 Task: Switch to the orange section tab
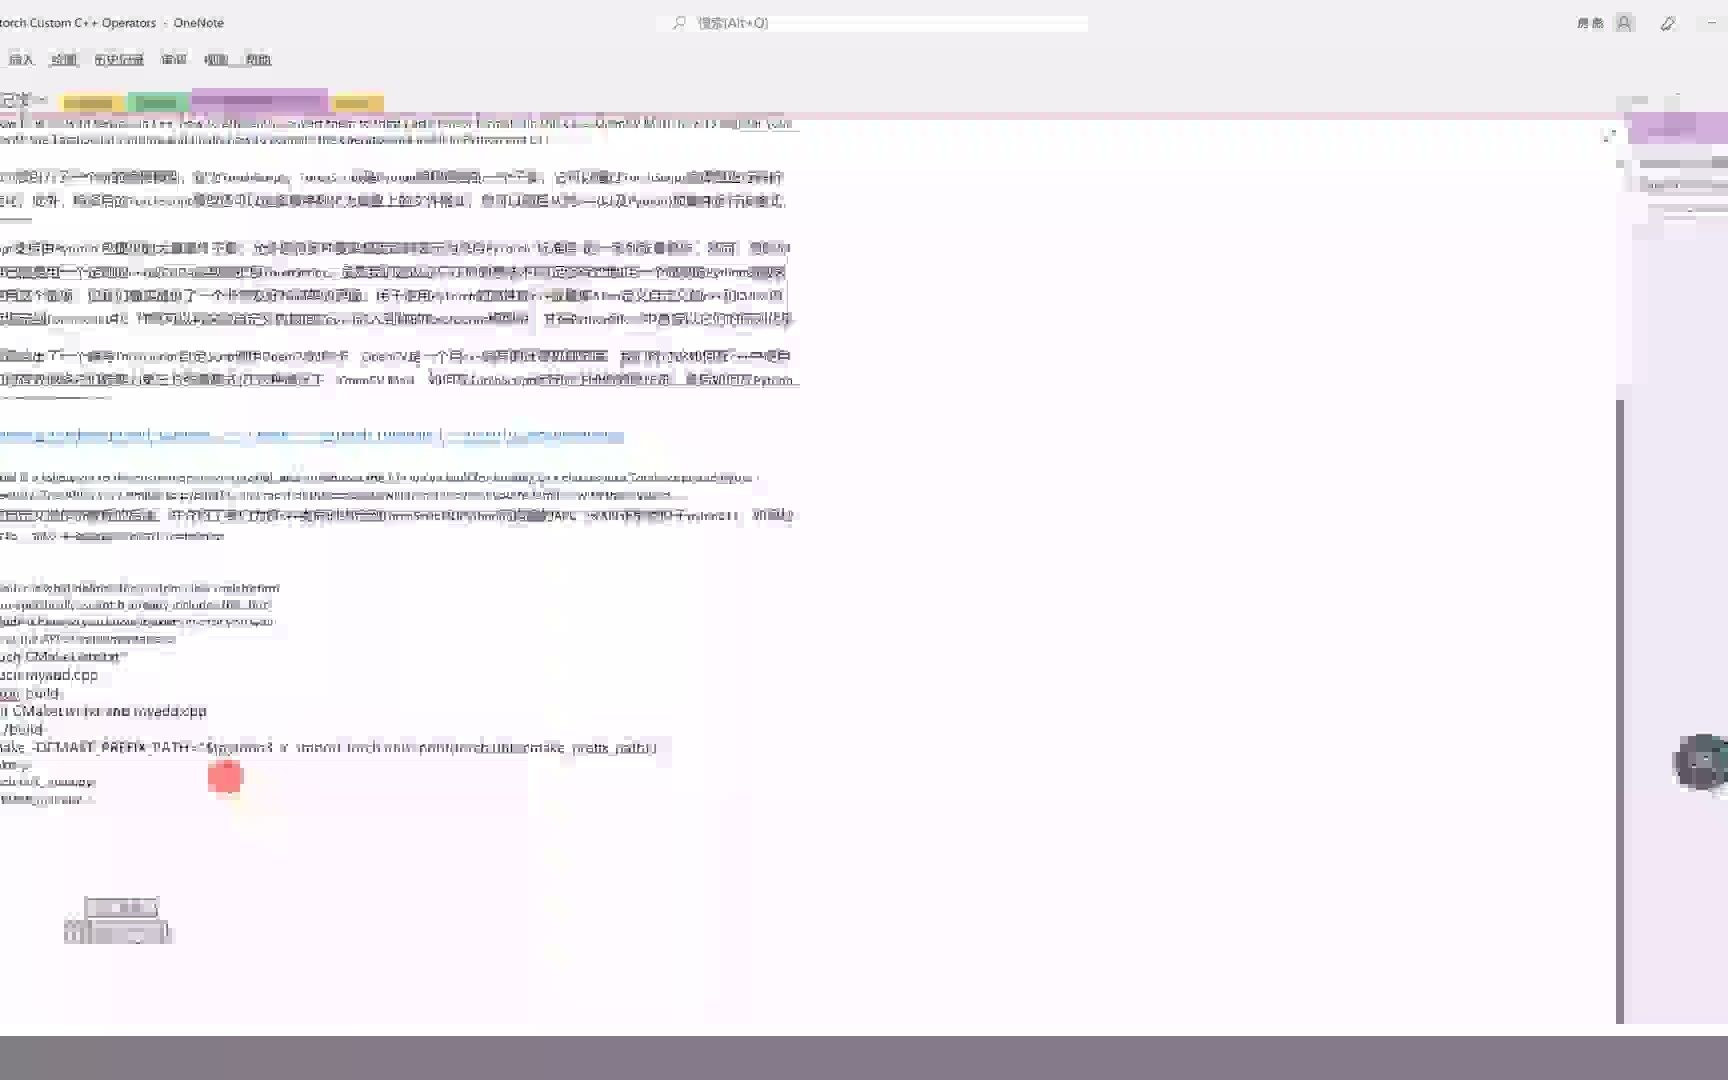coord(356,103)
